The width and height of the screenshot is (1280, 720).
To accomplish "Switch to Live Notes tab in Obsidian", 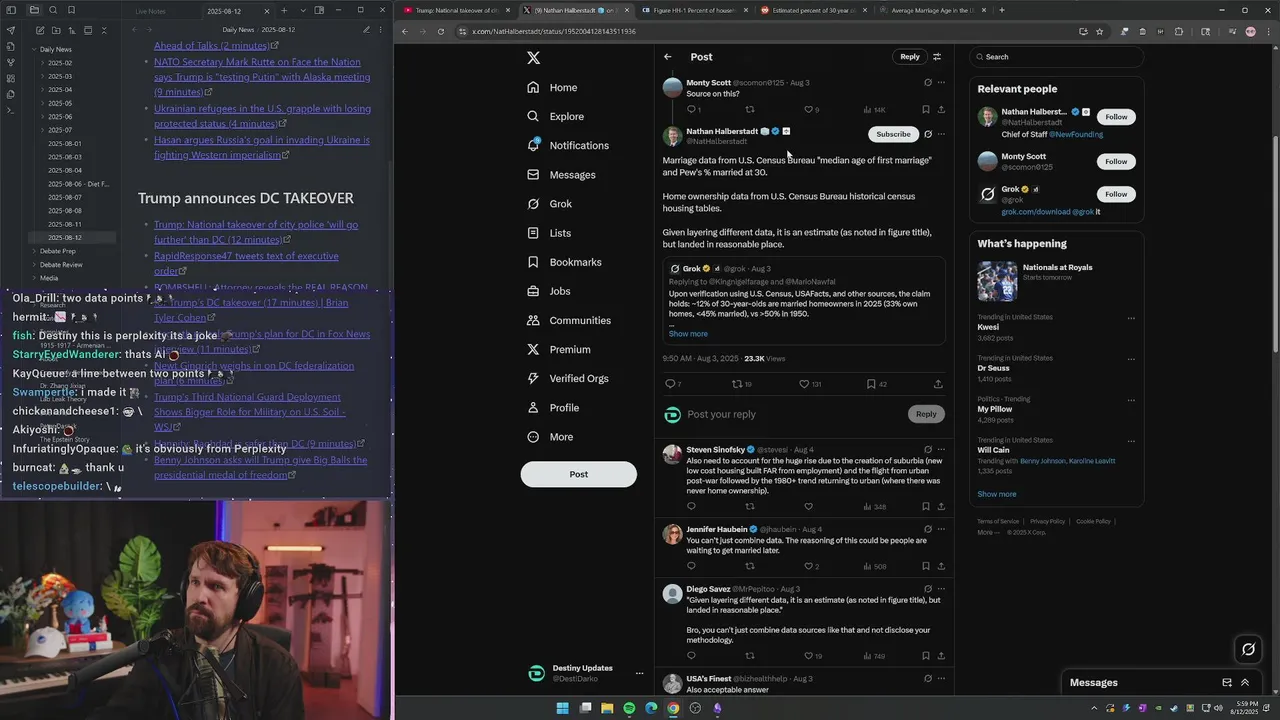I will [x=151, y=10].
